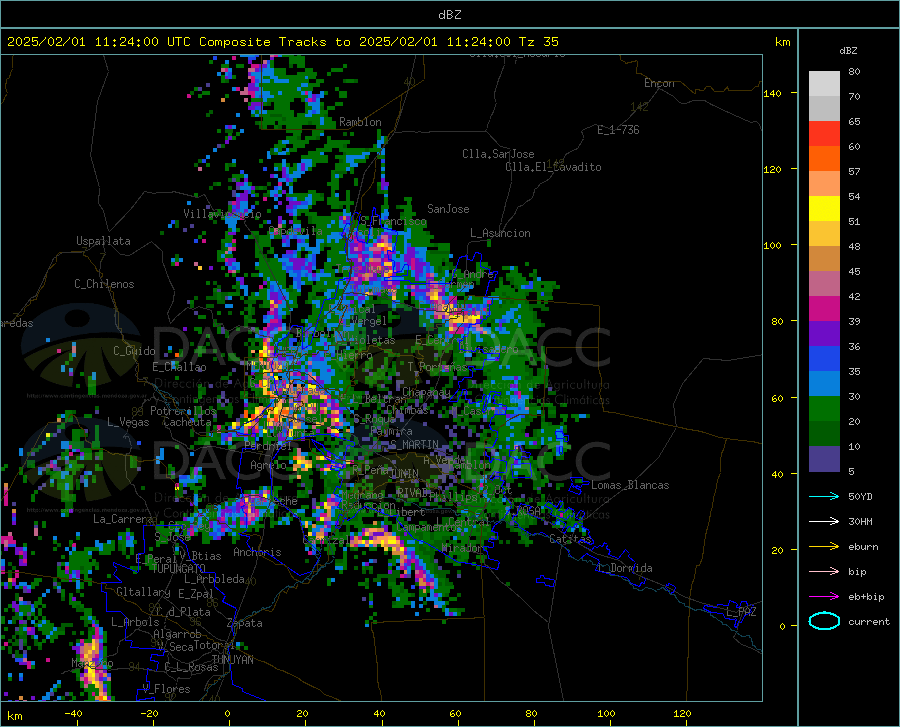Click the Cacheuta map label
Image resolution: width=900 pixels, height=727 pixels.
coord(187,422)
